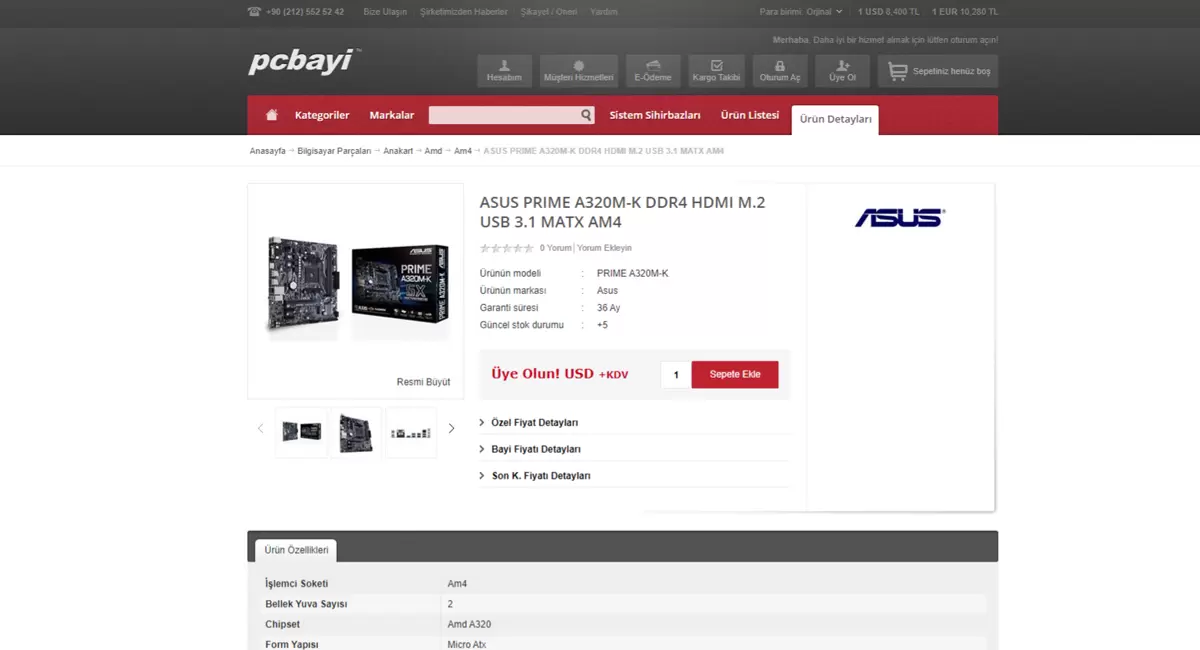Screen dimensions: 1200x650
Task: Click Anakart breadcrumb
Action: (398, 151)
